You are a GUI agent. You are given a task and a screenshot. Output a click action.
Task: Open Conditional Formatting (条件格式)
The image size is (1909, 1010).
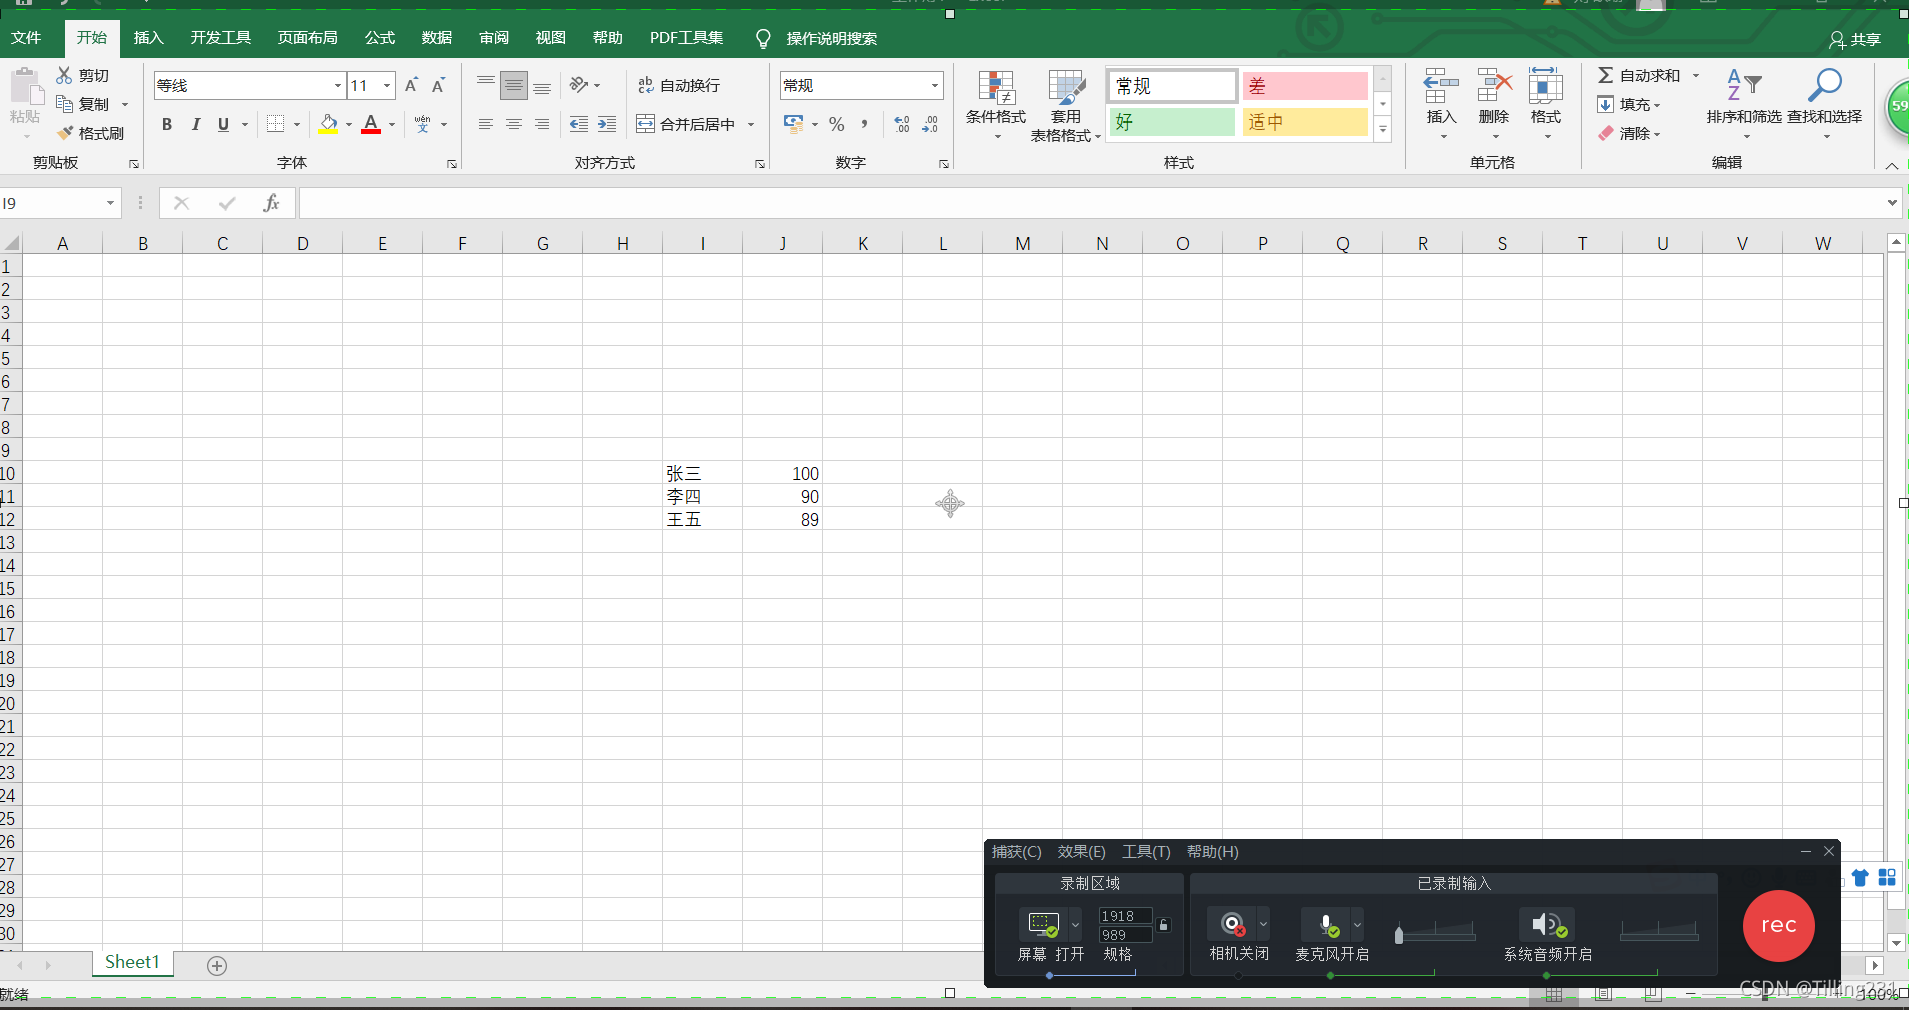996,105
